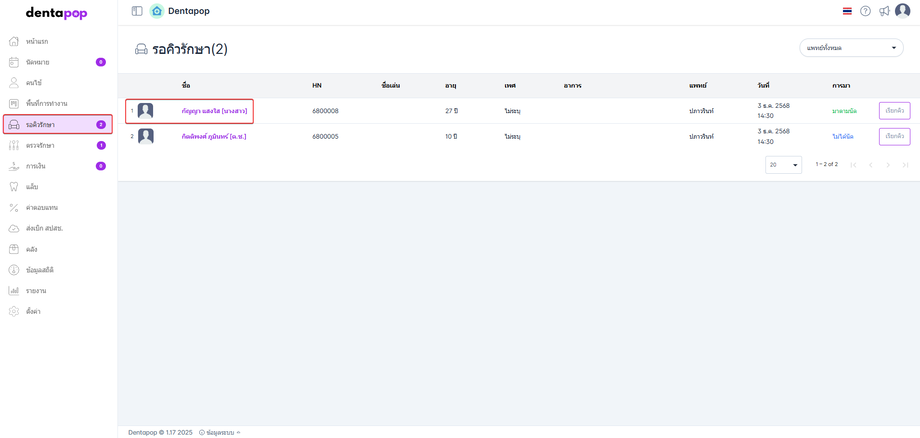Open help with the question mark icon
The height and width of the screenshot is (438, 920).
click(865, 11)
